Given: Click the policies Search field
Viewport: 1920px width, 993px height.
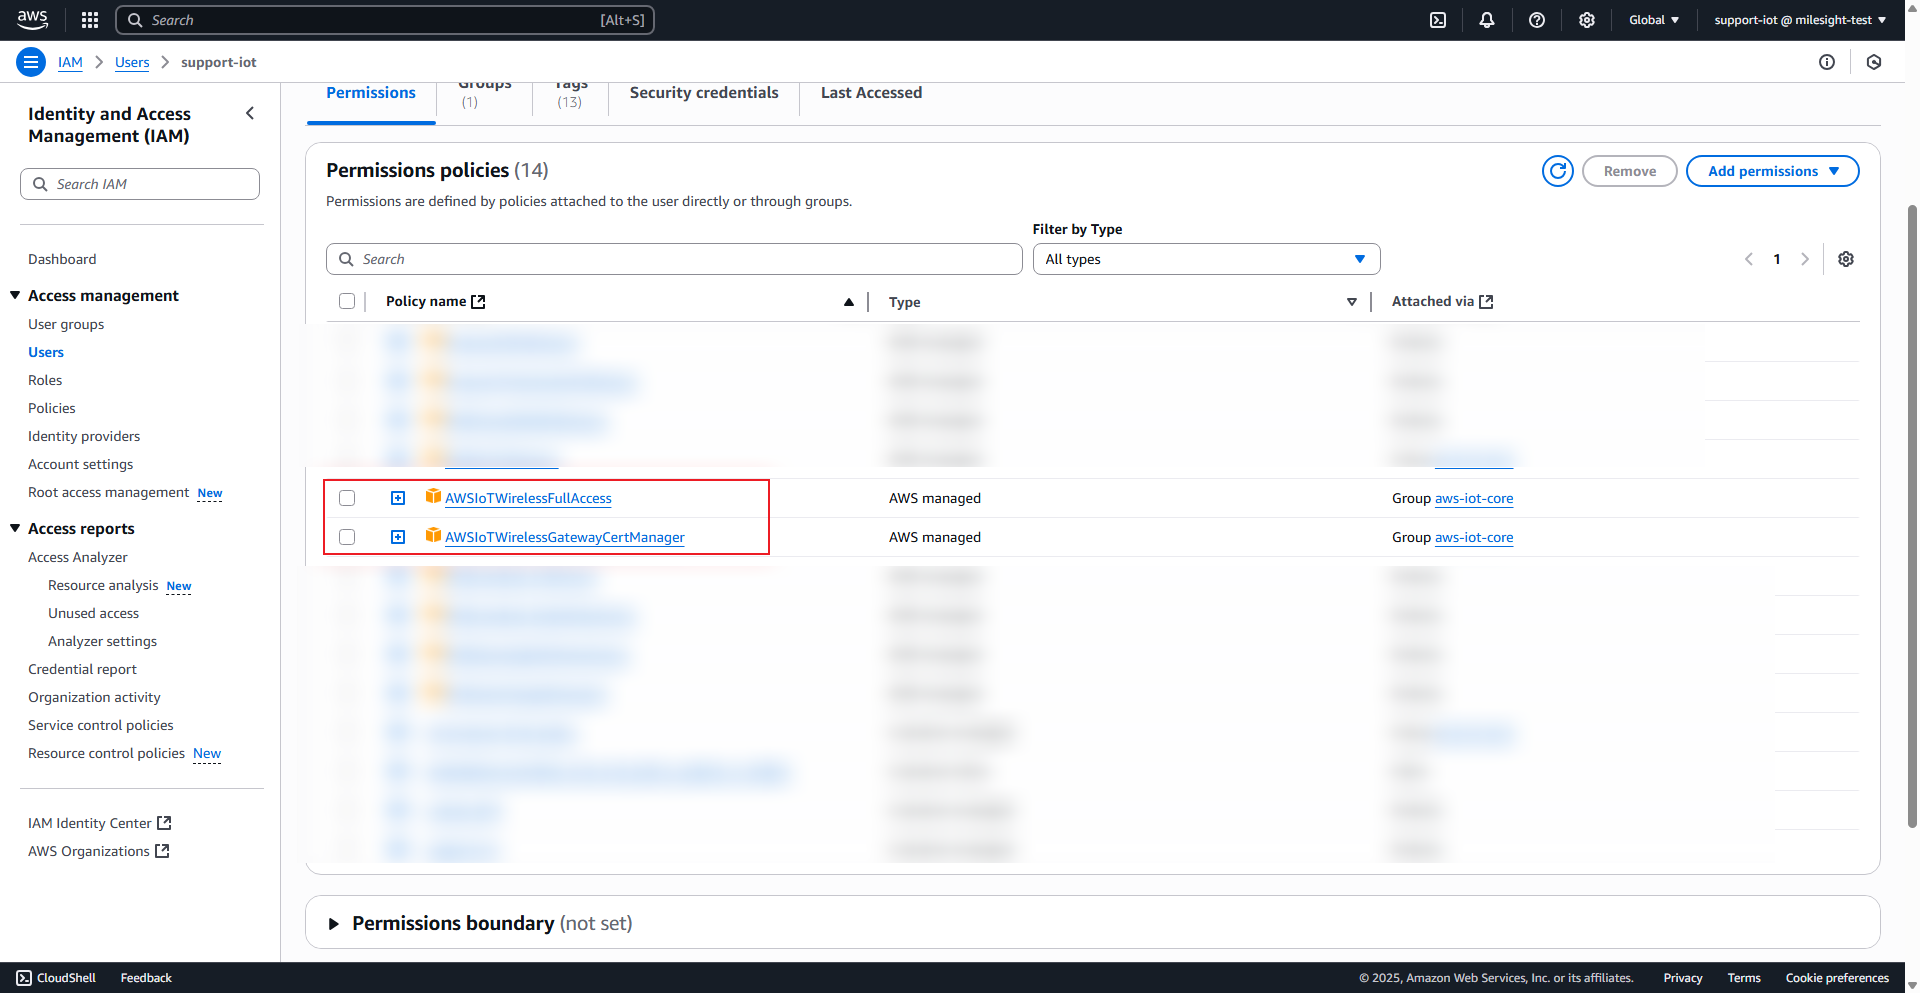Looking at the screenshot, I should tap(674, 259).
